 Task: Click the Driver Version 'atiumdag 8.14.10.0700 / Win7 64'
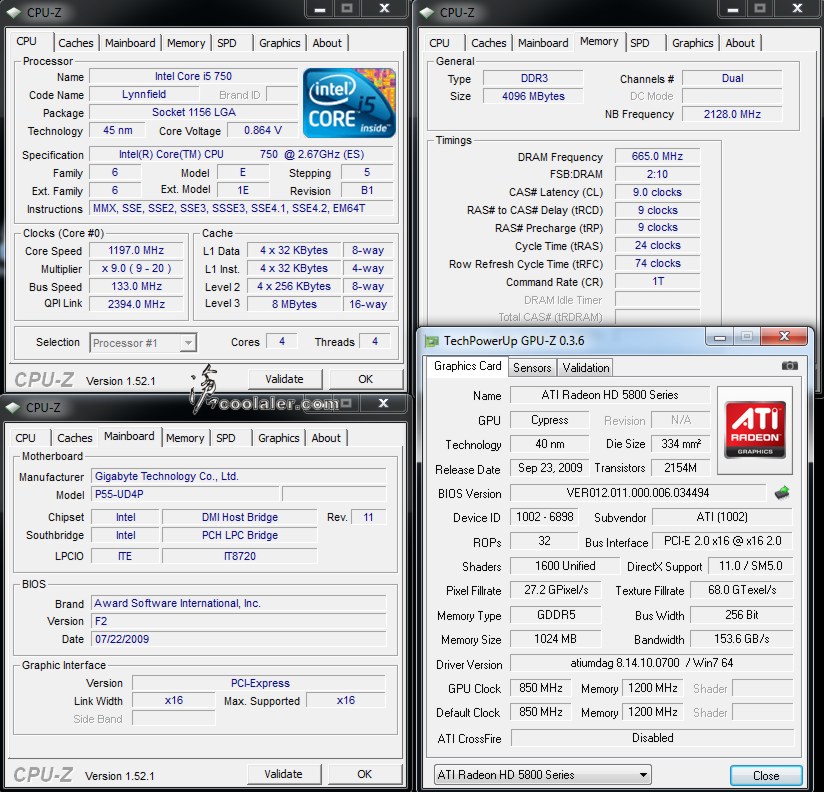[x=652, y=663]
